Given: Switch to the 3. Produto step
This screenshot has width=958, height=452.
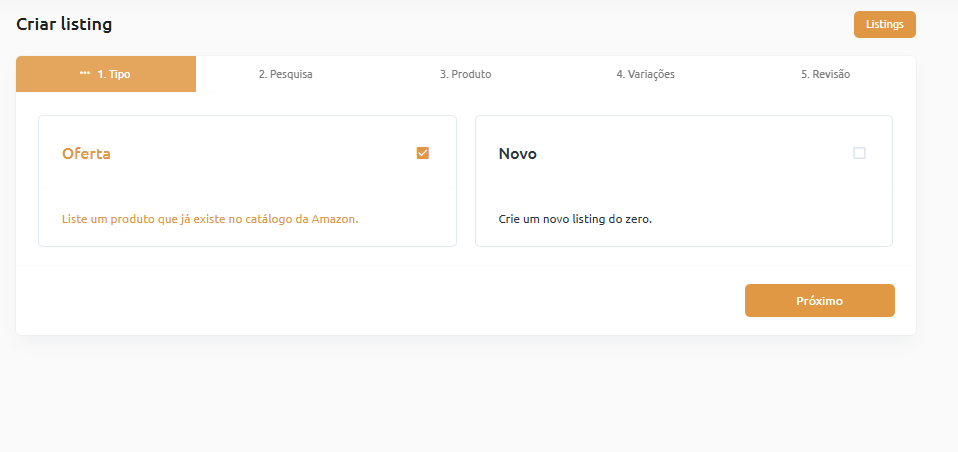Looking at the screenshot, I should 465,74.
